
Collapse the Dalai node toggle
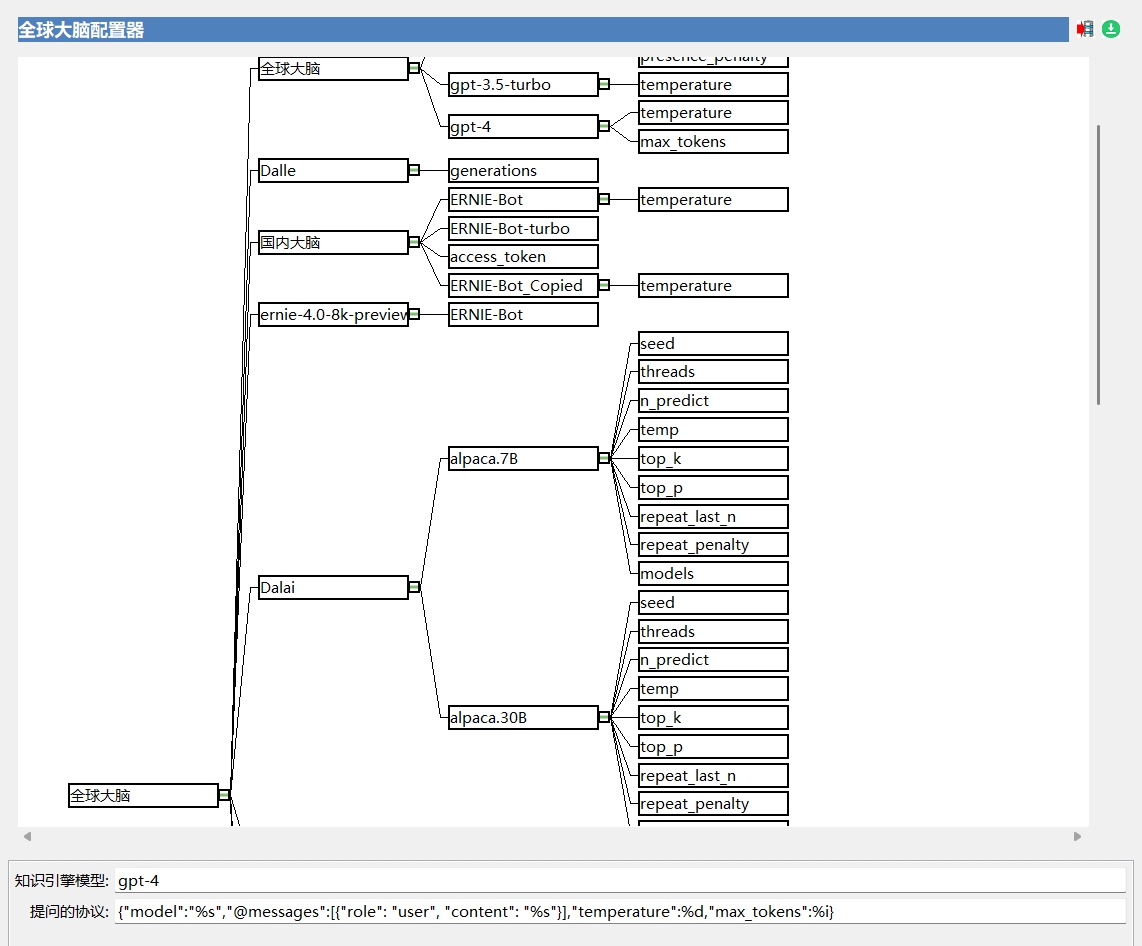click(414, 587)
